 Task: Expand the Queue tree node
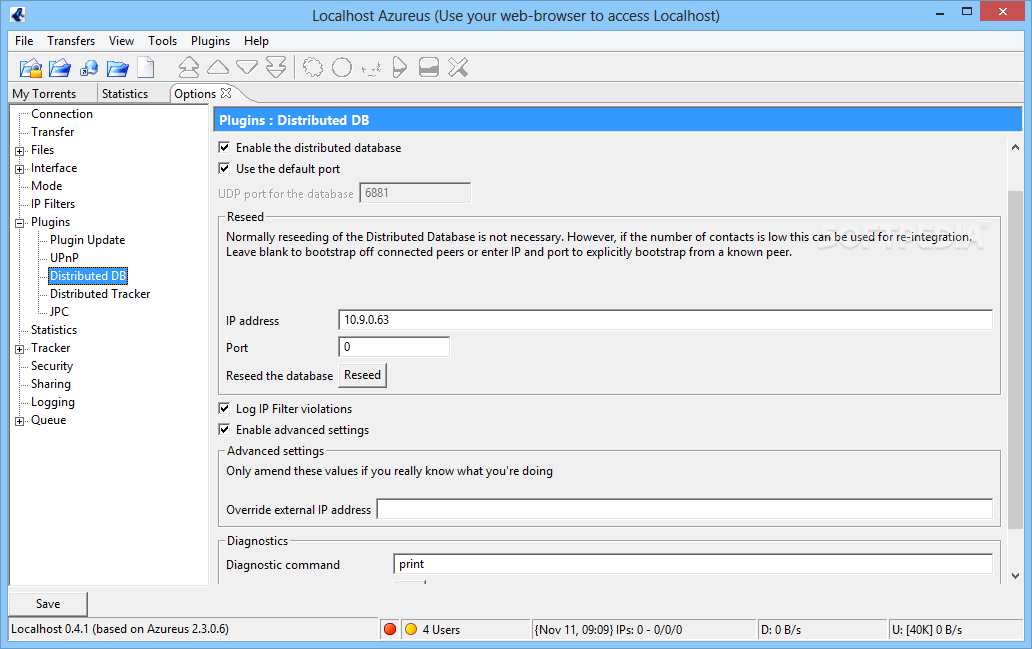click(x=20, y=421)
